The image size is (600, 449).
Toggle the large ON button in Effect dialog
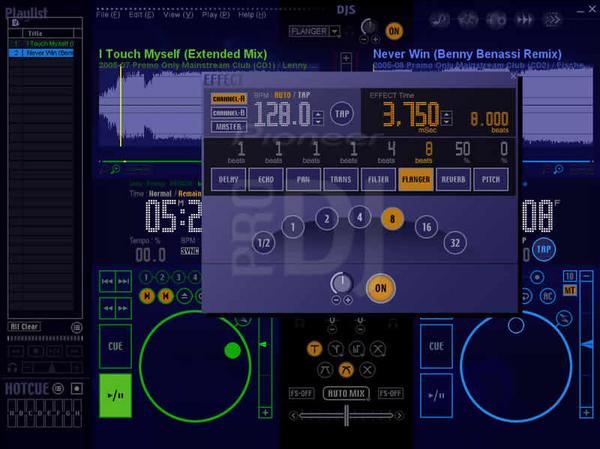380,288
